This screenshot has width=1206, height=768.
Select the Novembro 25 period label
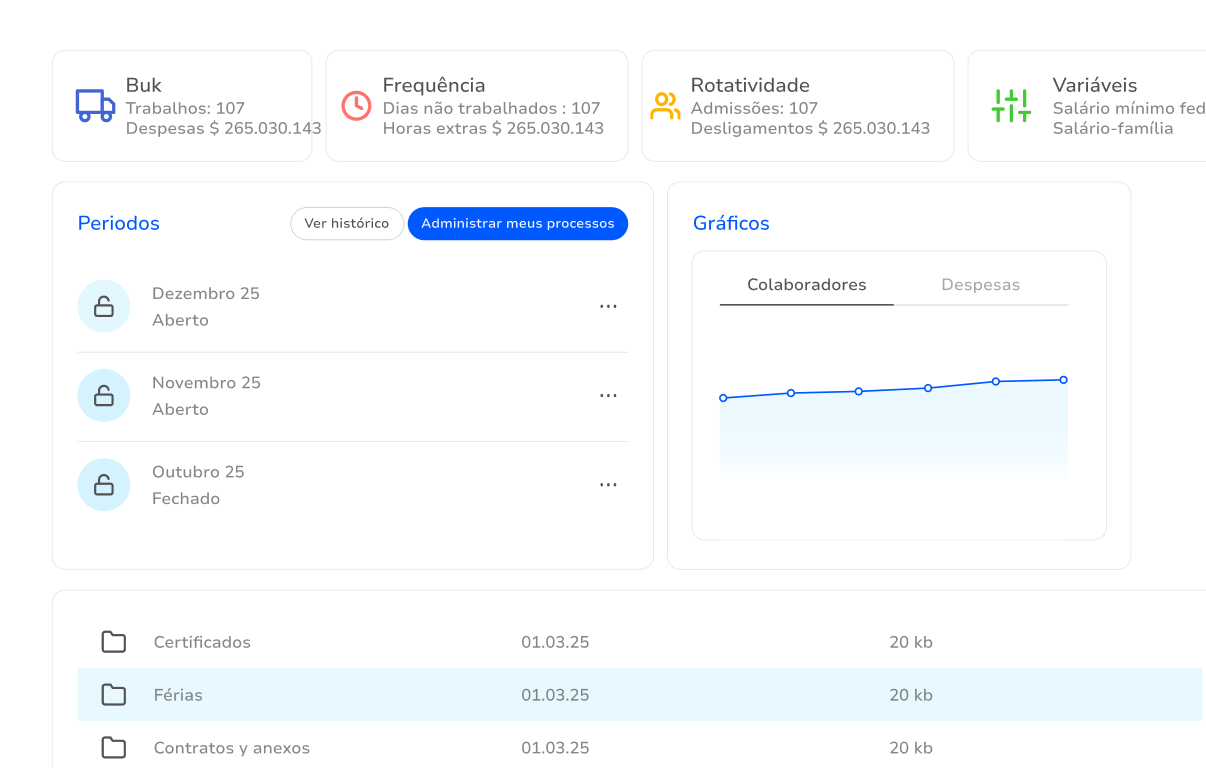[x=206, y=383]
